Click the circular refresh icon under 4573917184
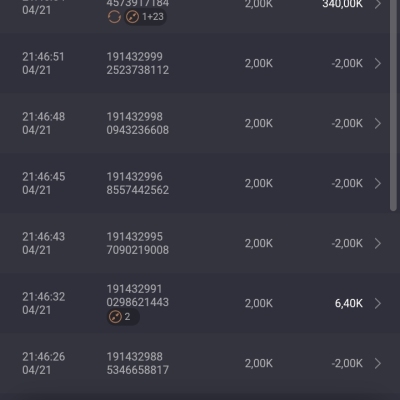This screenshot has width=400, height=400. [114, 17]
